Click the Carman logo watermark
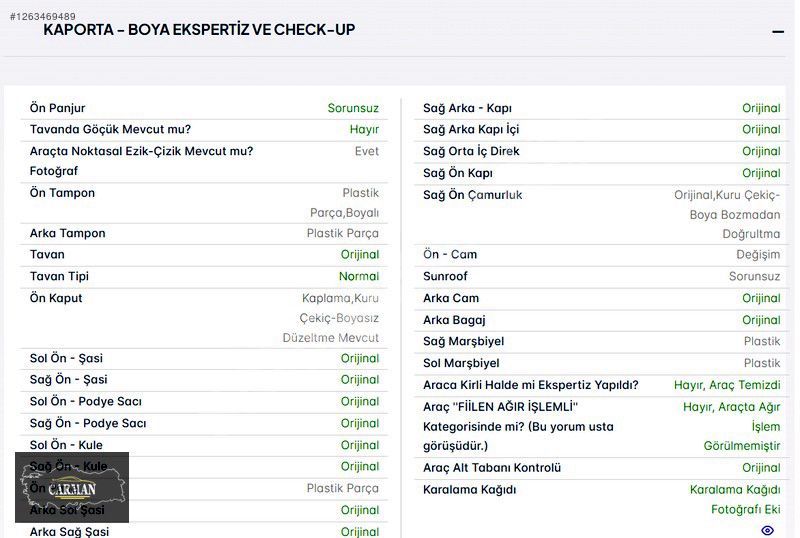The height and width of the screenshot is (538, 800). 72,488
